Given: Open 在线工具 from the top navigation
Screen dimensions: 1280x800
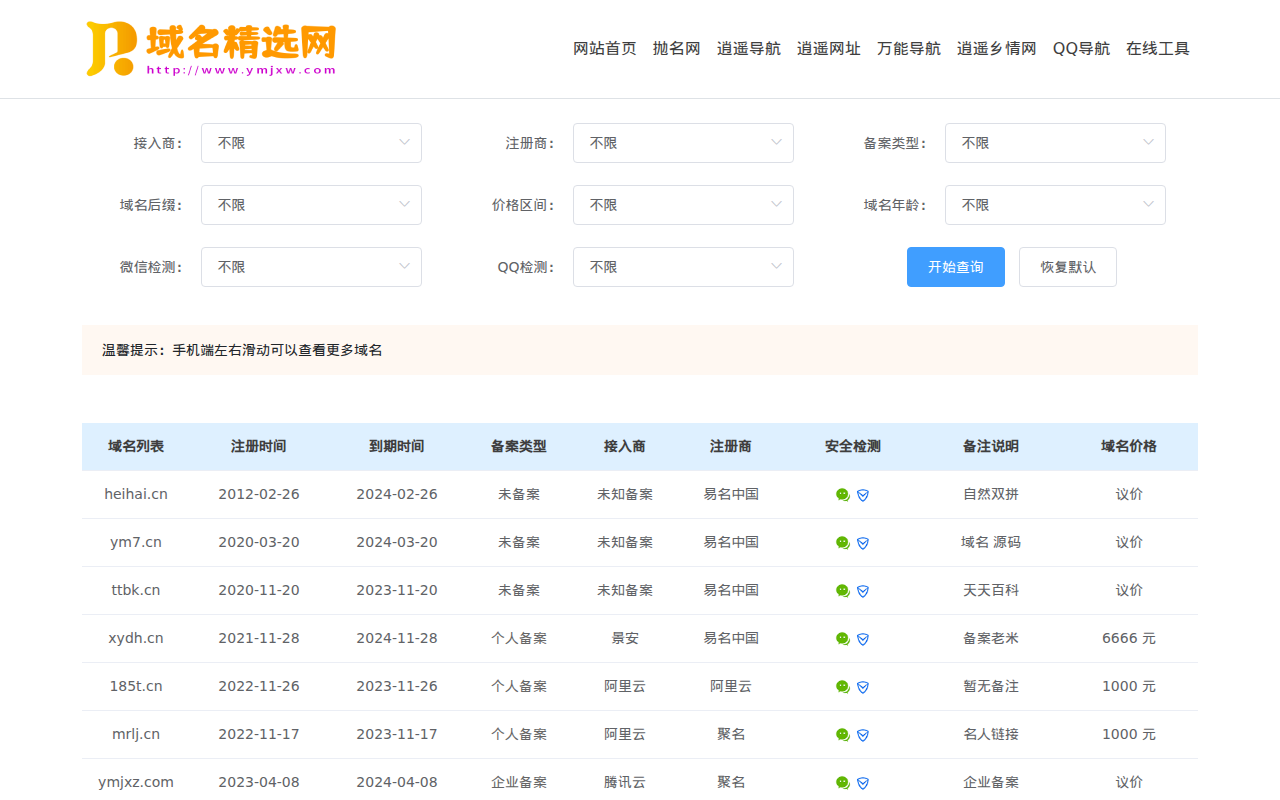Looking at the screenshot, I should click(1158, 48).
